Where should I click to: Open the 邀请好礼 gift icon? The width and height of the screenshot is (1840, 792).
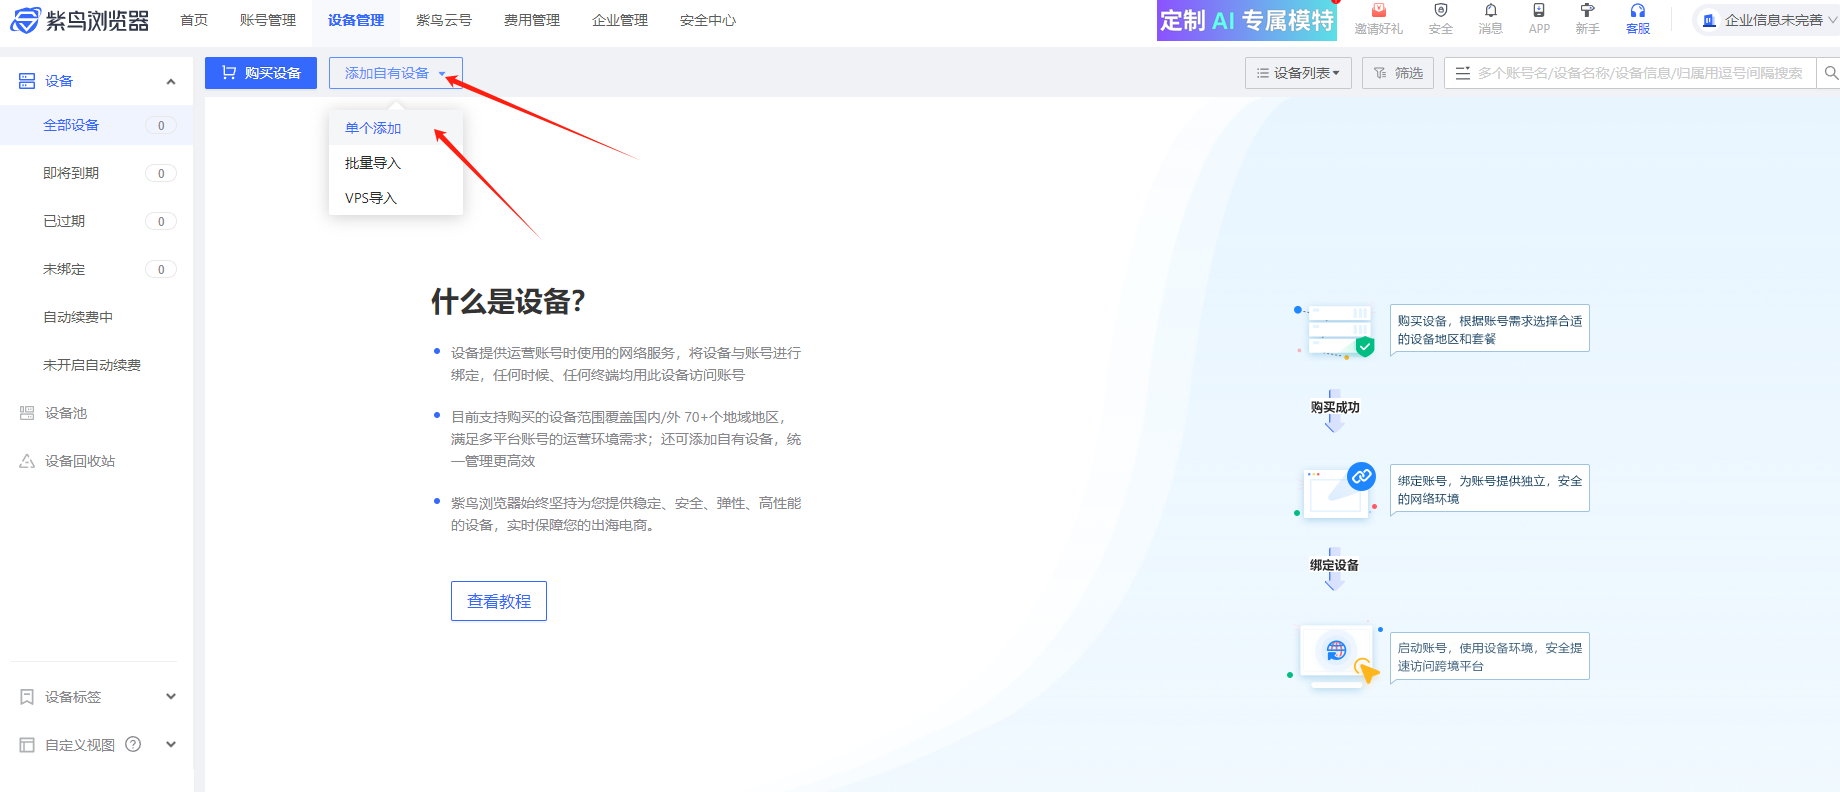[x=1379, y=11]
